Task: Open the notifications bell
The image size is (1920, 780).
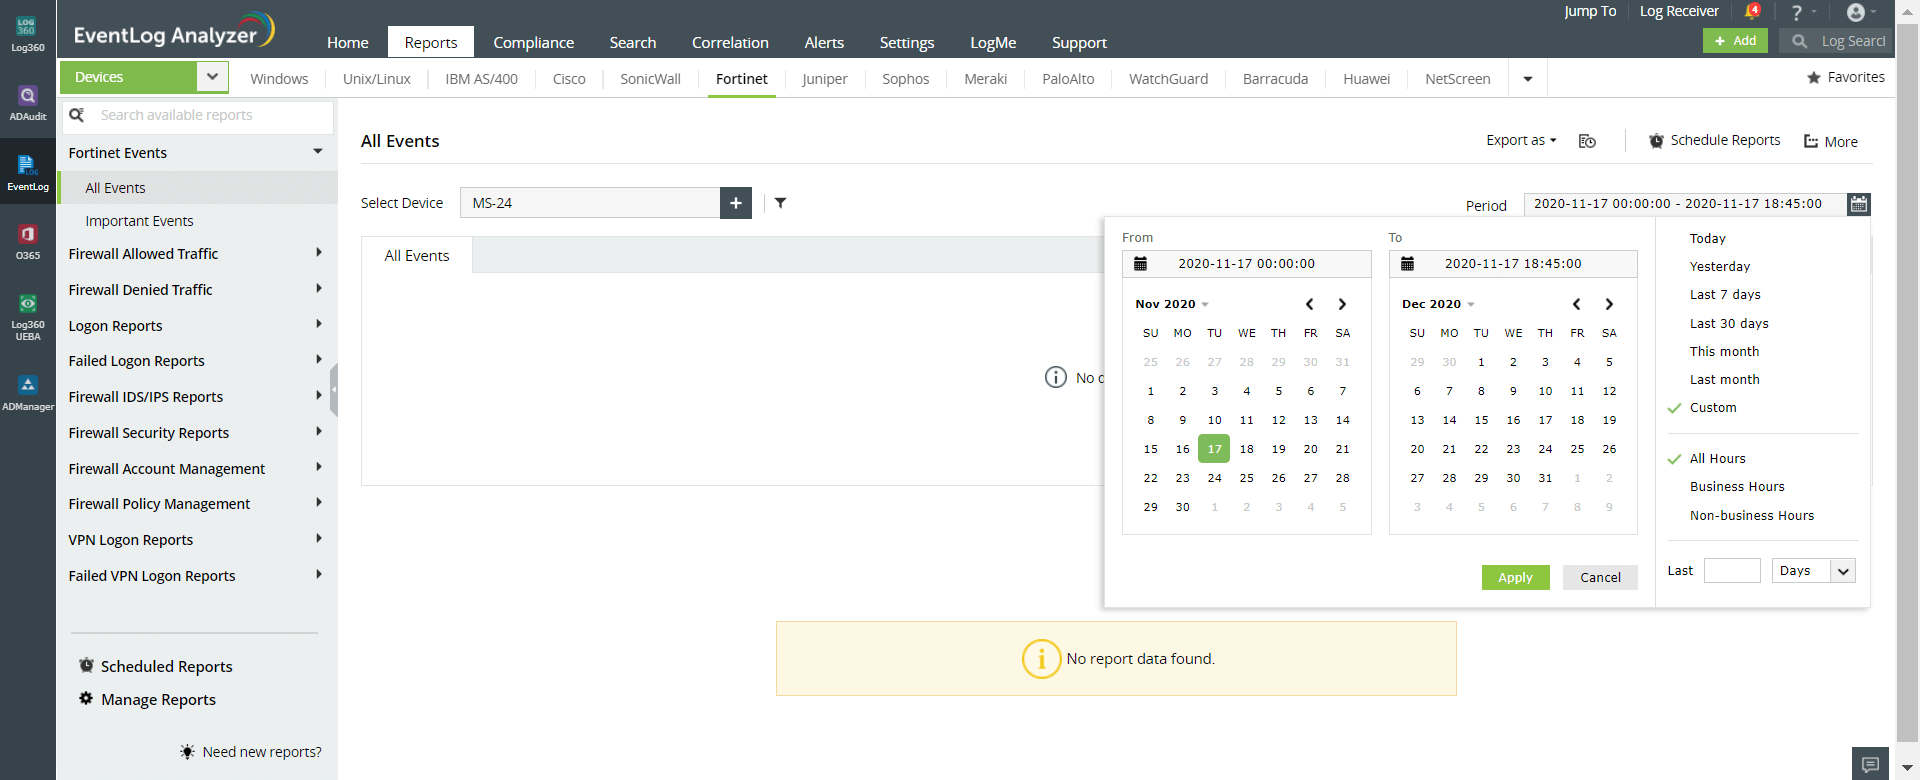Action: coord(1752,11)
